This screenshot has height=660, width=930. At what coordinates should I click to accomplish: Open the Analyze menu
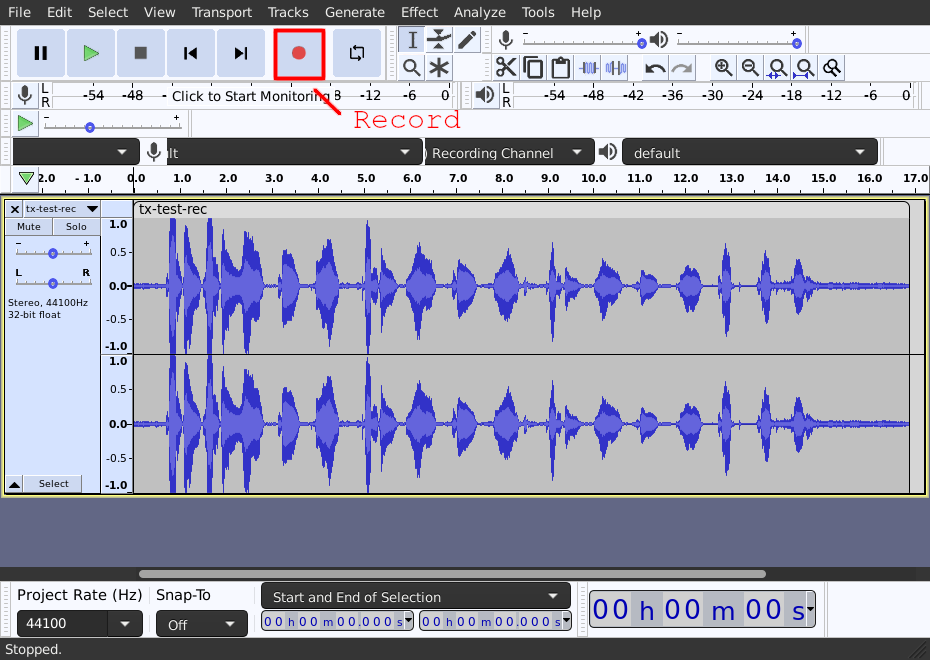pyautogui.click(x=480, y=12)
